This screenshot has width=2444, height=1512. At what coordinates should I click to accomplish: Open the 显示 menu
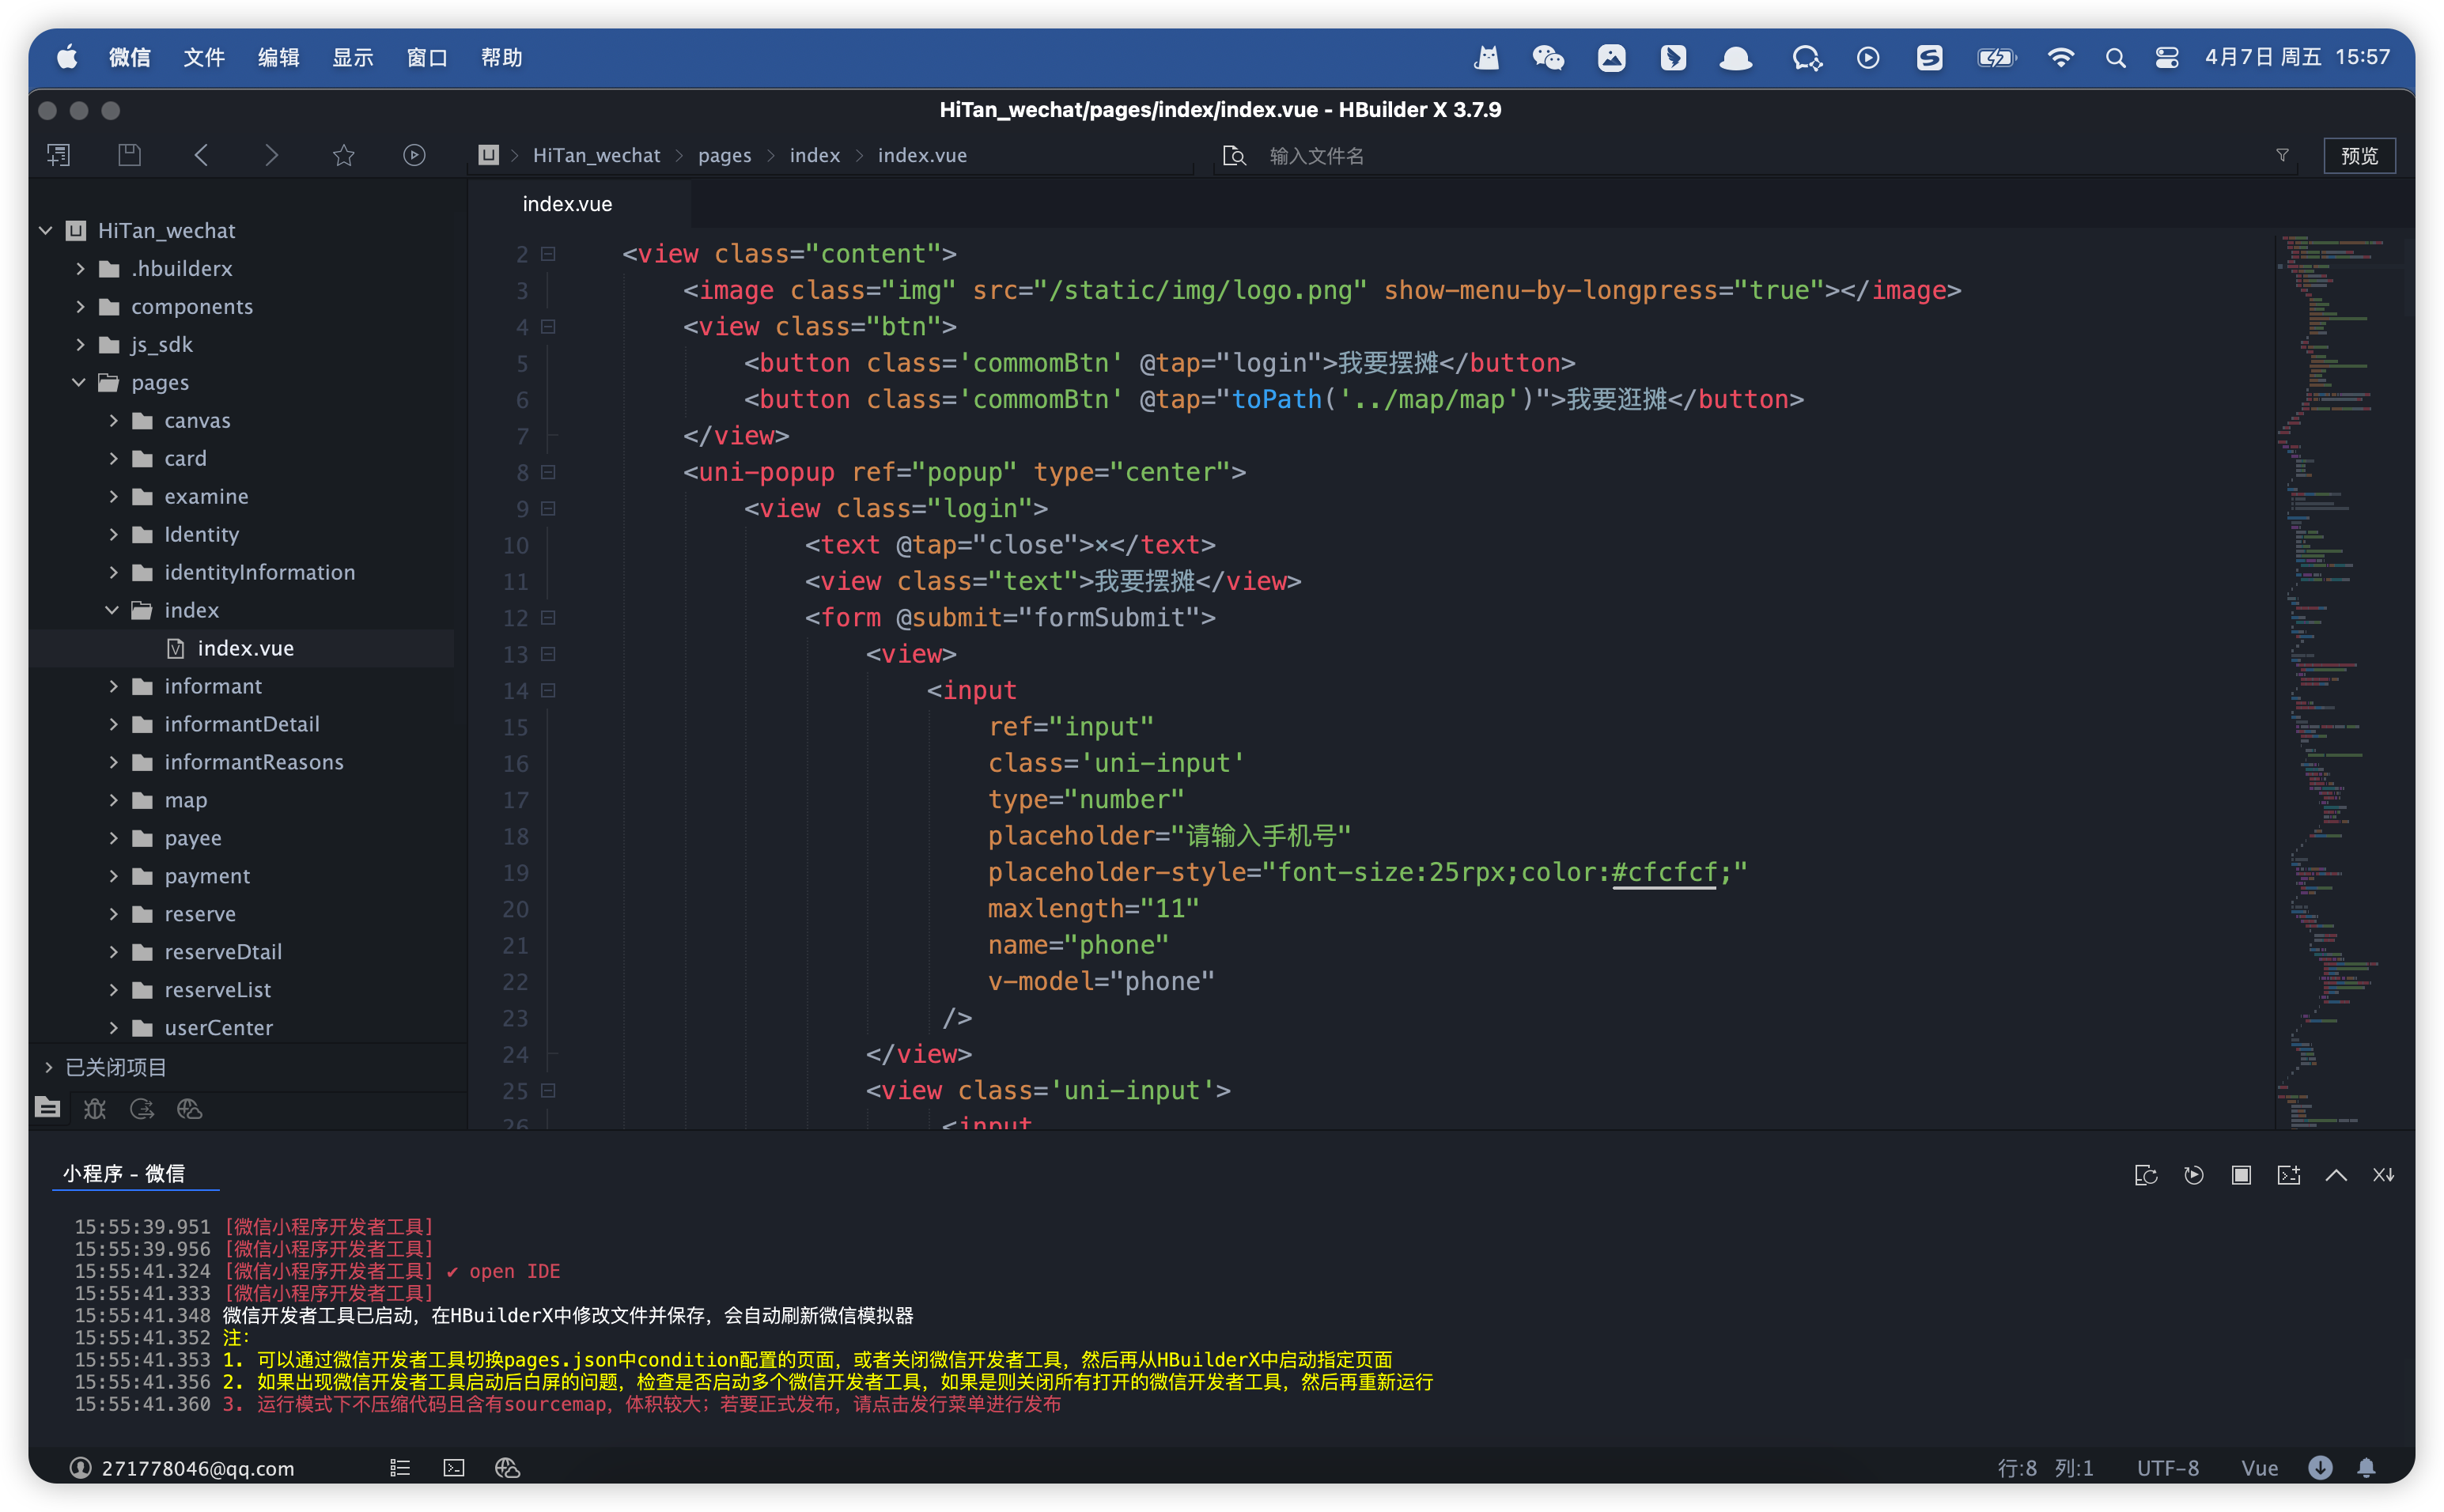(x=353, y=58)
